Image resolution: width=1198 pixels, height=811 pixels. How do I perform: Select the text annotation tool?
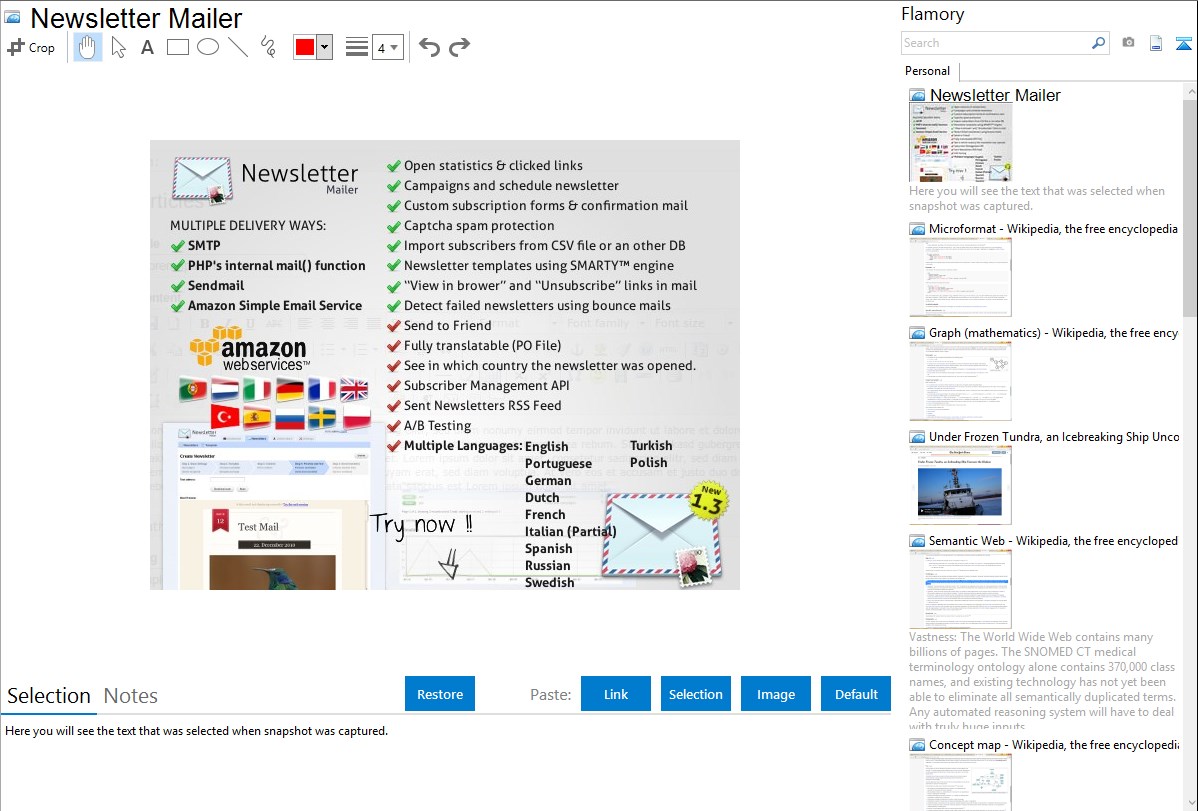[x=147, y=47]
